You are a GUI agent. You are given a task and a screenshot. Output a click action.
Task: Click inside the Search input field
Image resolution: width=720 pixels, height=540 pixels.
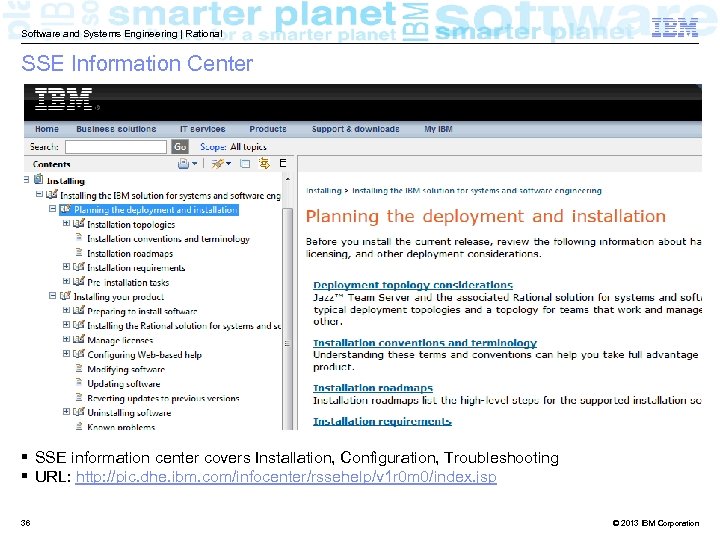click(x=116, y=147)
